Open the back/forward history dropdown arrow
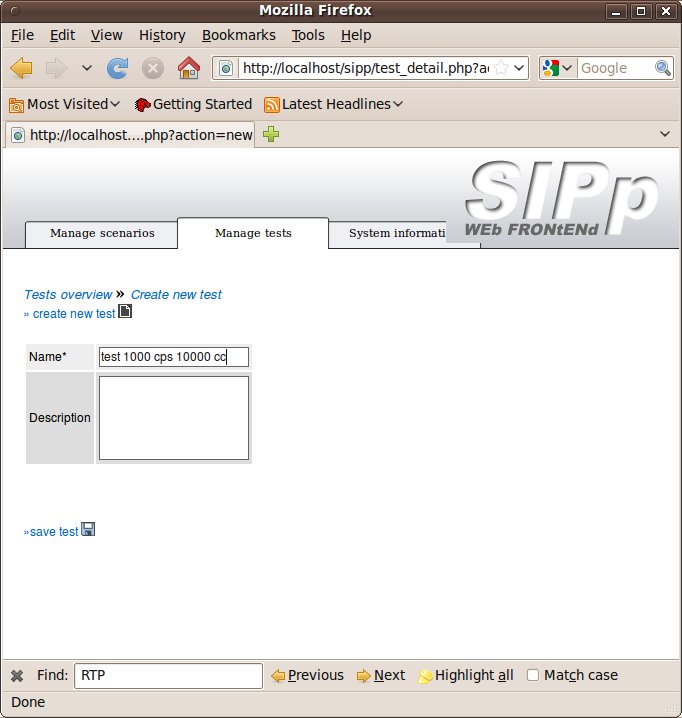 87,68
